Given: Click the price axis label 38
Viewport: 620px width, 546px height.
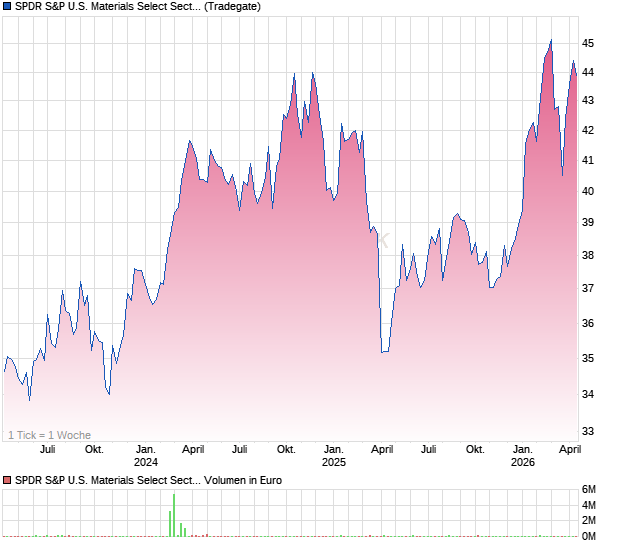Looking at the screenshot, I should coord(588,255).
